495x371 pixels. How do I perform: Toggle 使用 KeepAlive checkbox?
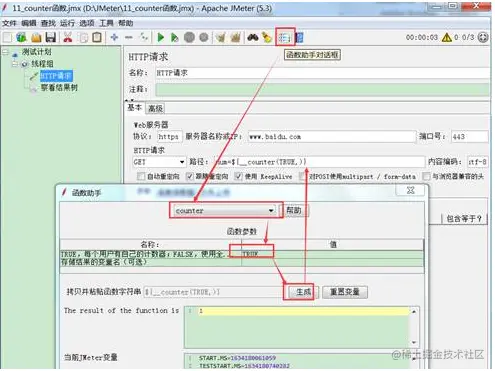click(238, 176)
